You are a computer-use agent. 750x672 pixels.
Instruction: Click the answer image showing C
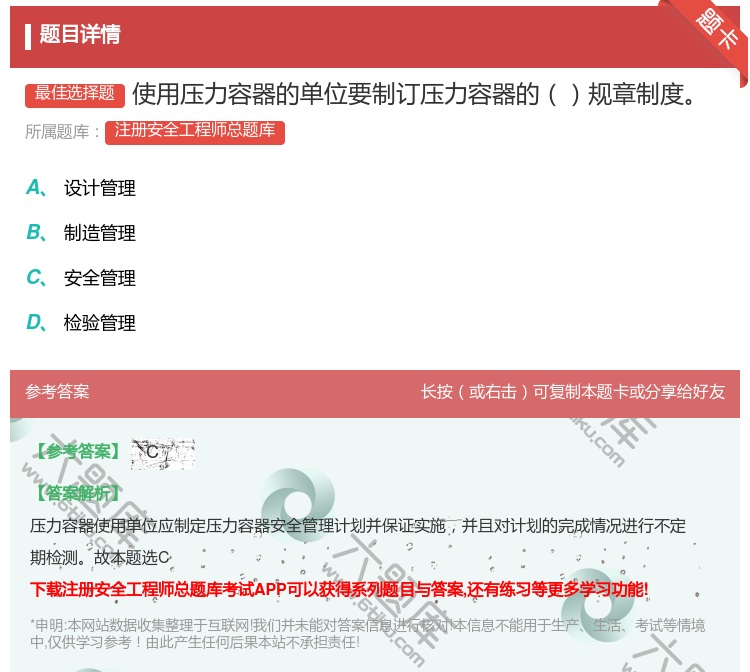(163, 453)
